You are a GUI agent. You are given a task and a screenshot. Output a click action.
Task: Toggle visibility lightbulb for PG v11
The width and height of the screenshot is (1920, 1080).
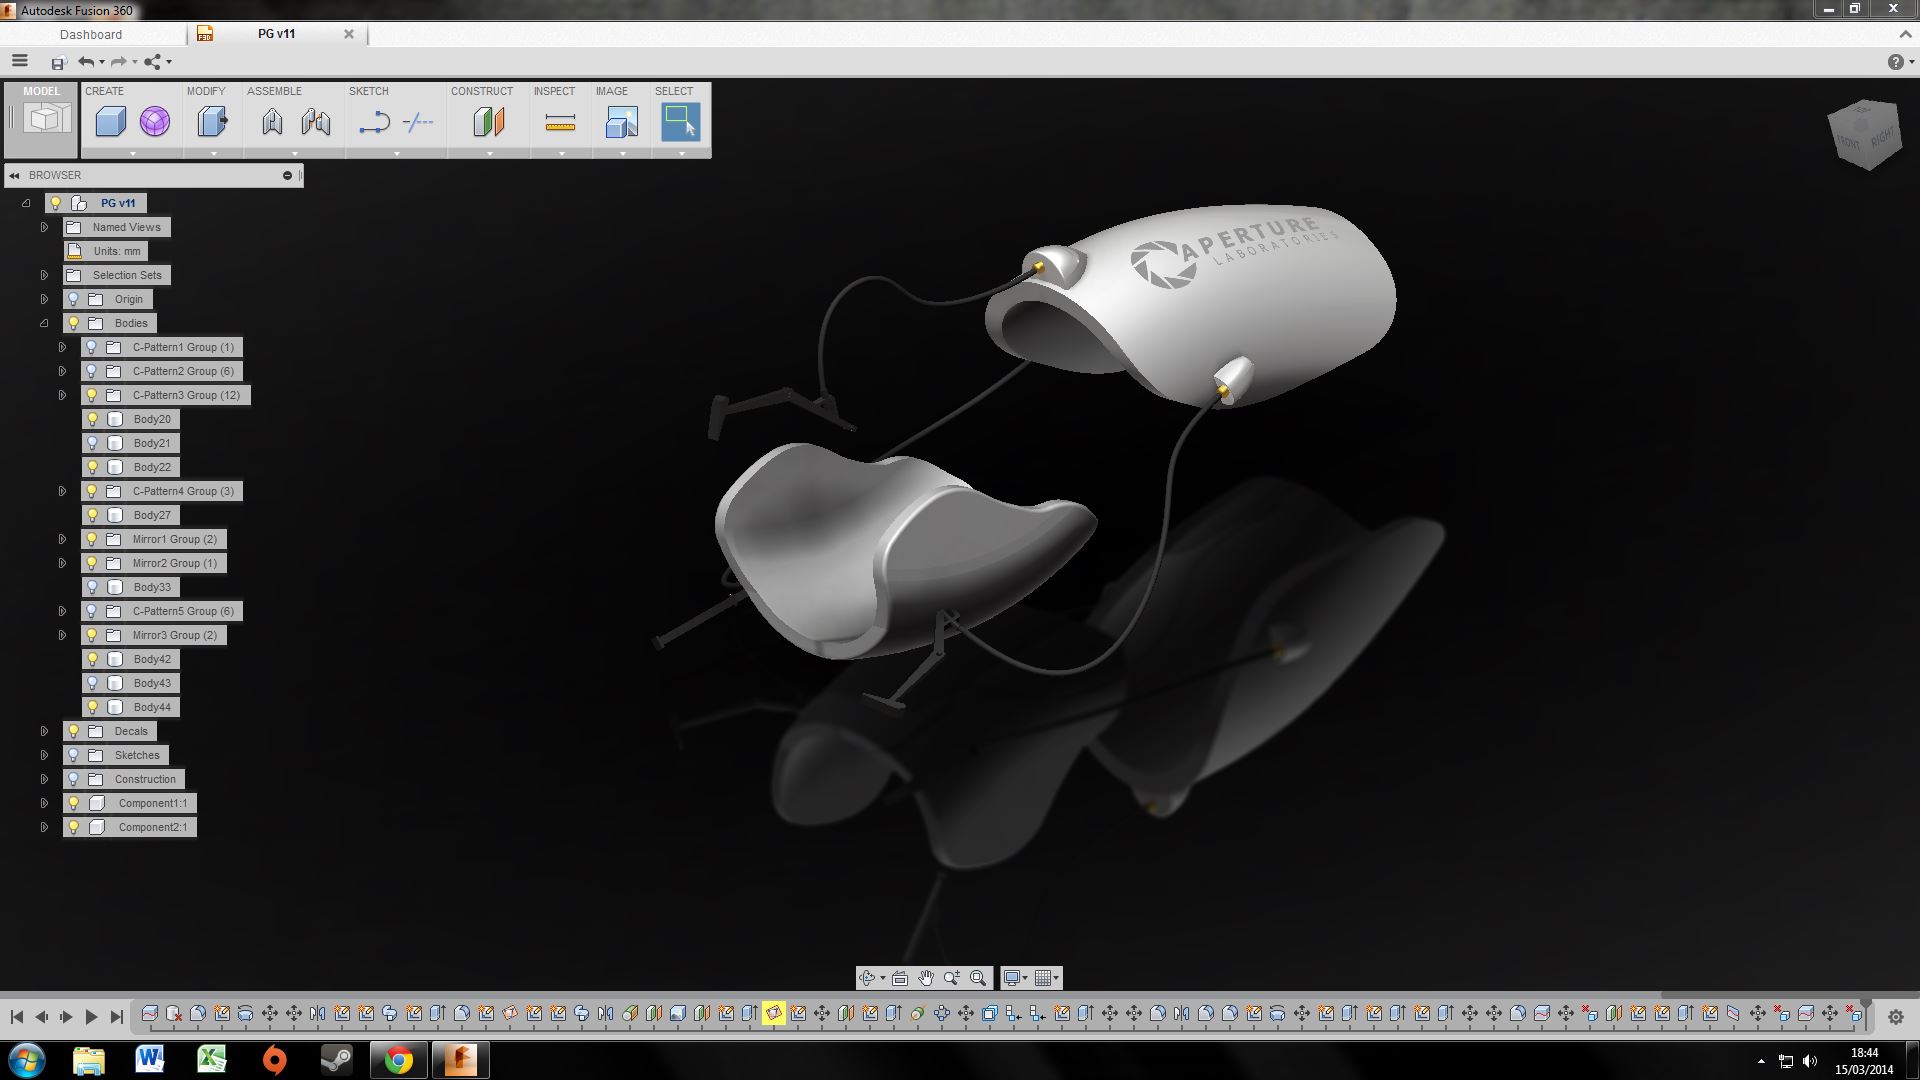pyautogui.click(x=56, y=203)
